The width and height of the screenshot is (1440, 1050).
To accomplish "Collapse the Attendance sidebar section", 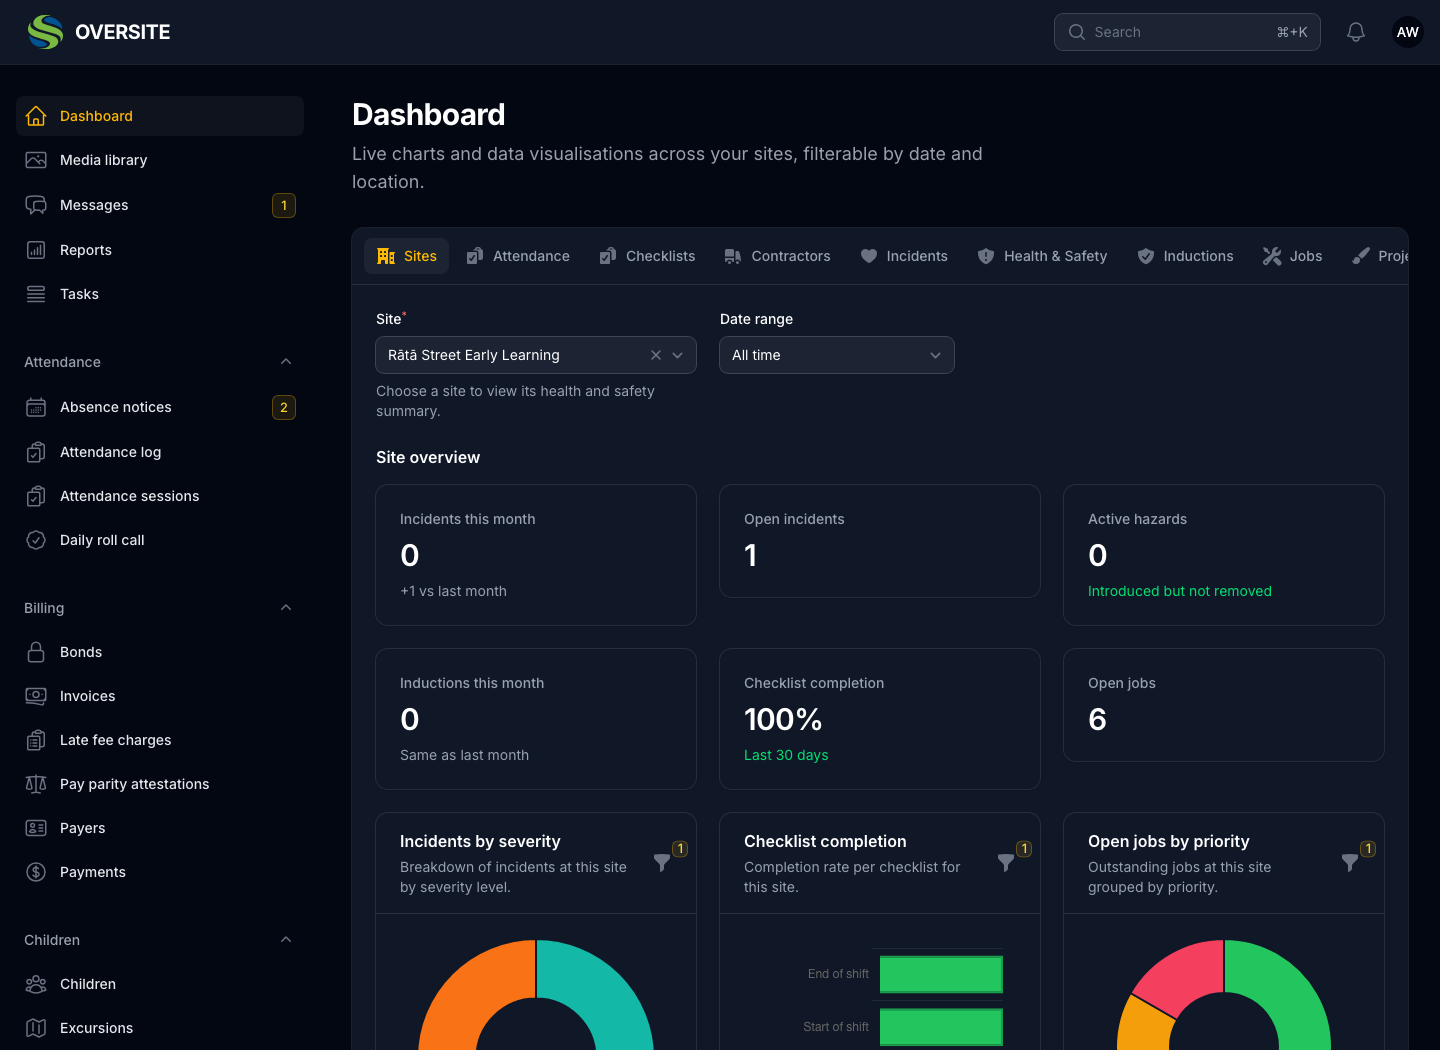I will [286, 362].
